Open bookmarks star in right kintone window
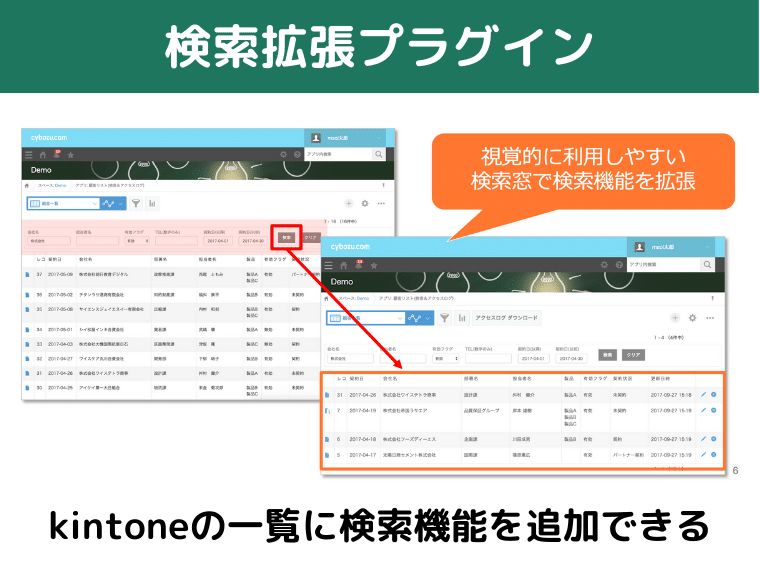The height and width of the screenshot is (570, 760). tap(374, 265)
